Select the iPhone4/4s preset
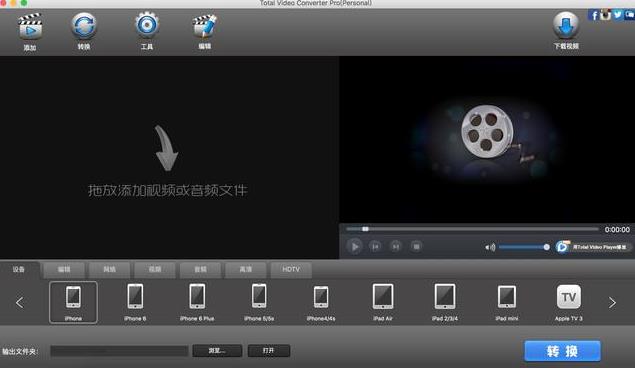Image resolution: width=635 pixels, height=368 pixels. 321,303
